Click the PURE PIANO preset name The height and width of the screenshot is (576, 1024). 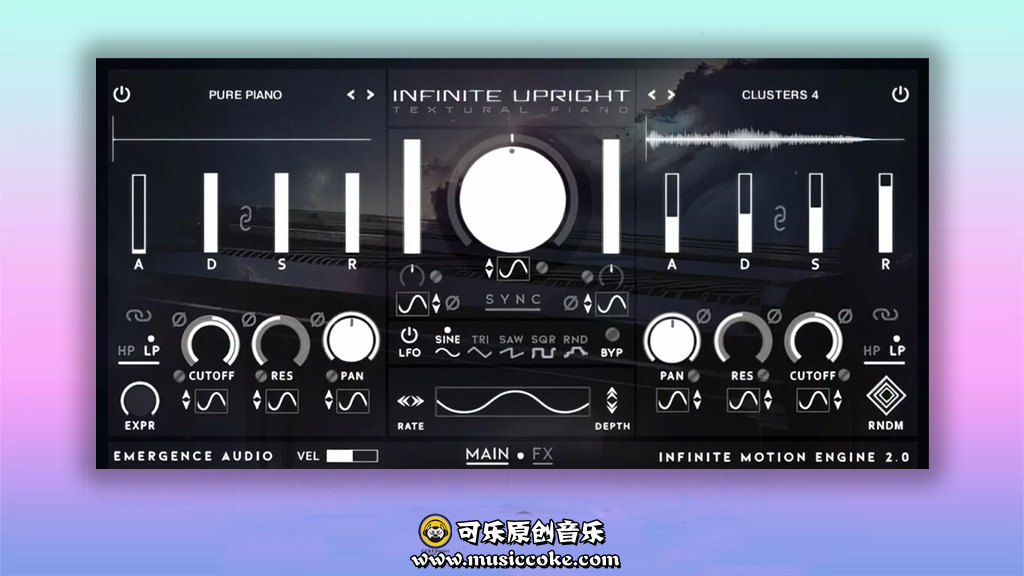[x=245, y=95]
